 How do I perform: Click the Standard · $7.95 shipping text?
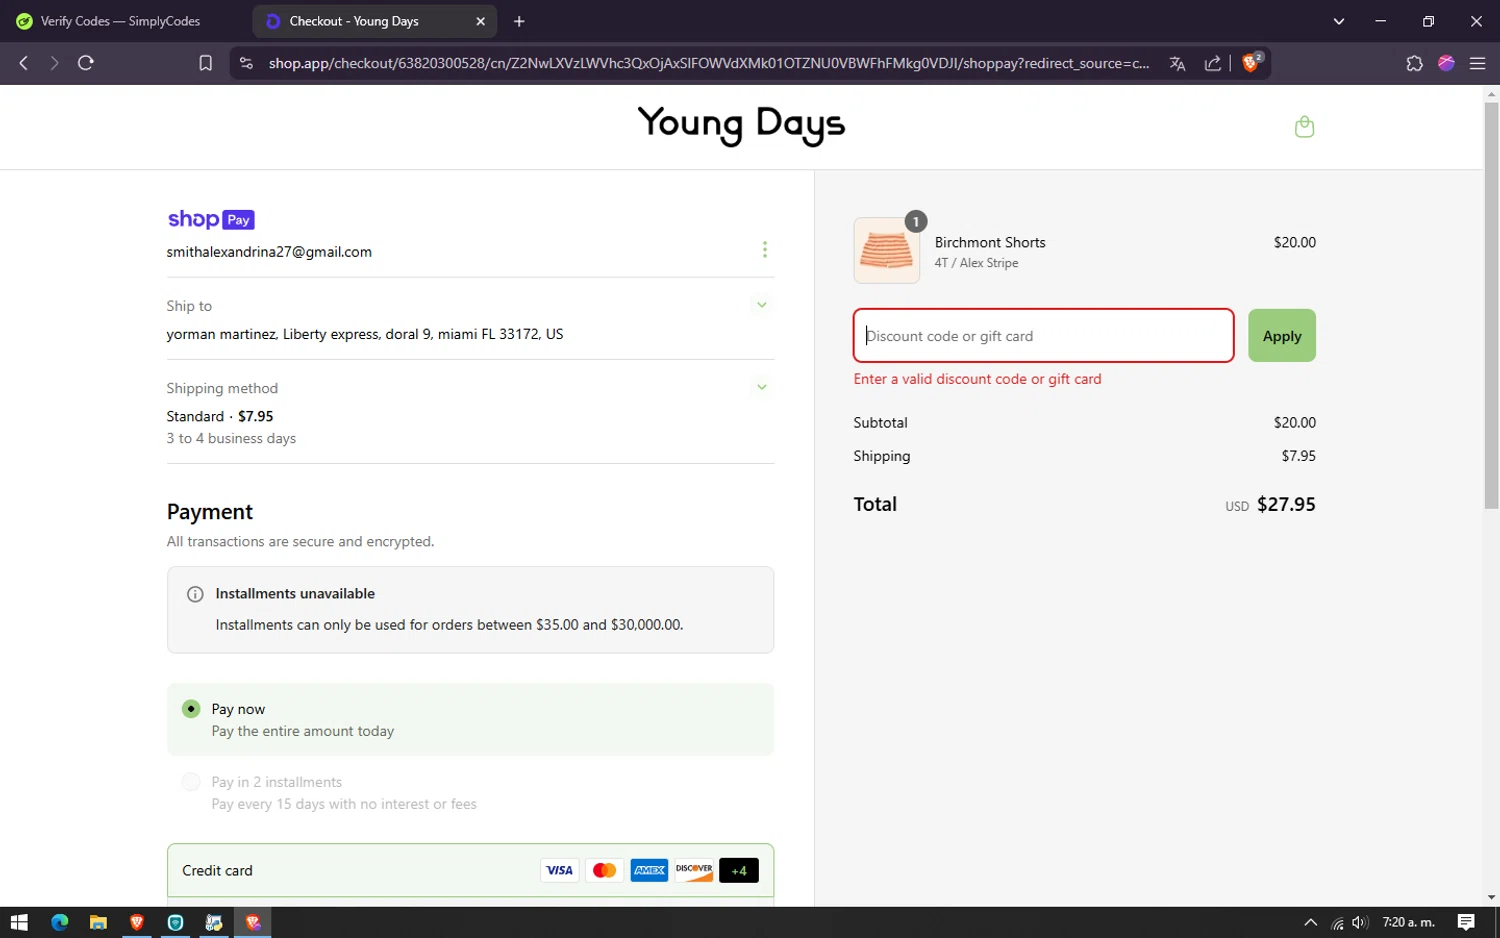pos(220,416)
